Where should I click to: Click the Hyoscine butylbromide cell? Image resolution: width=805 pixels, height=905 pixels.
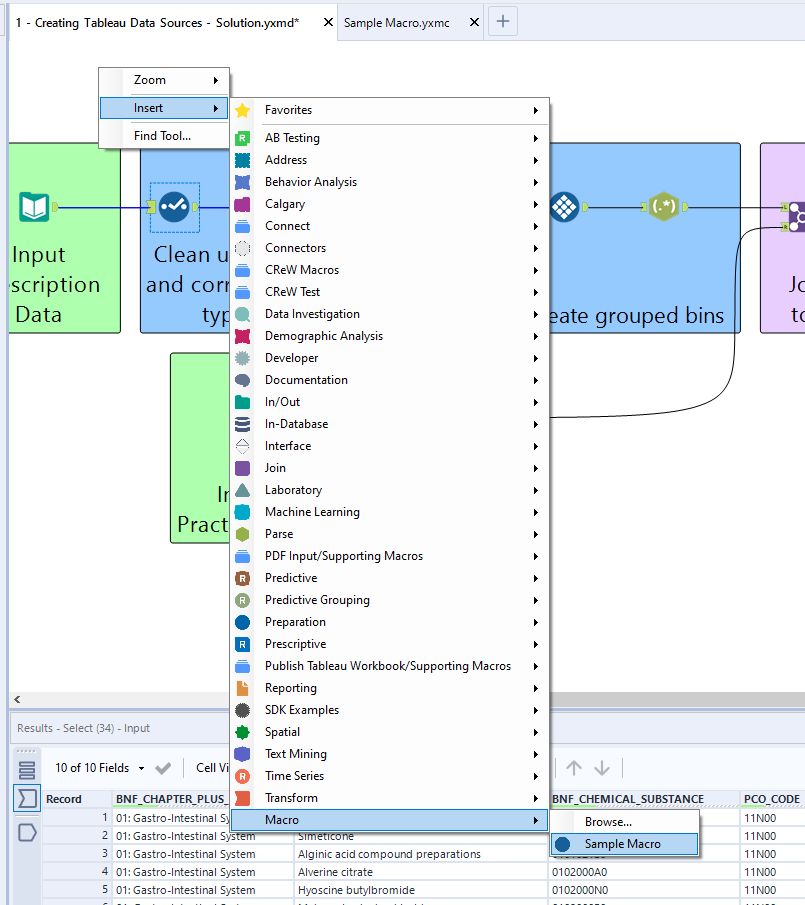421,890
